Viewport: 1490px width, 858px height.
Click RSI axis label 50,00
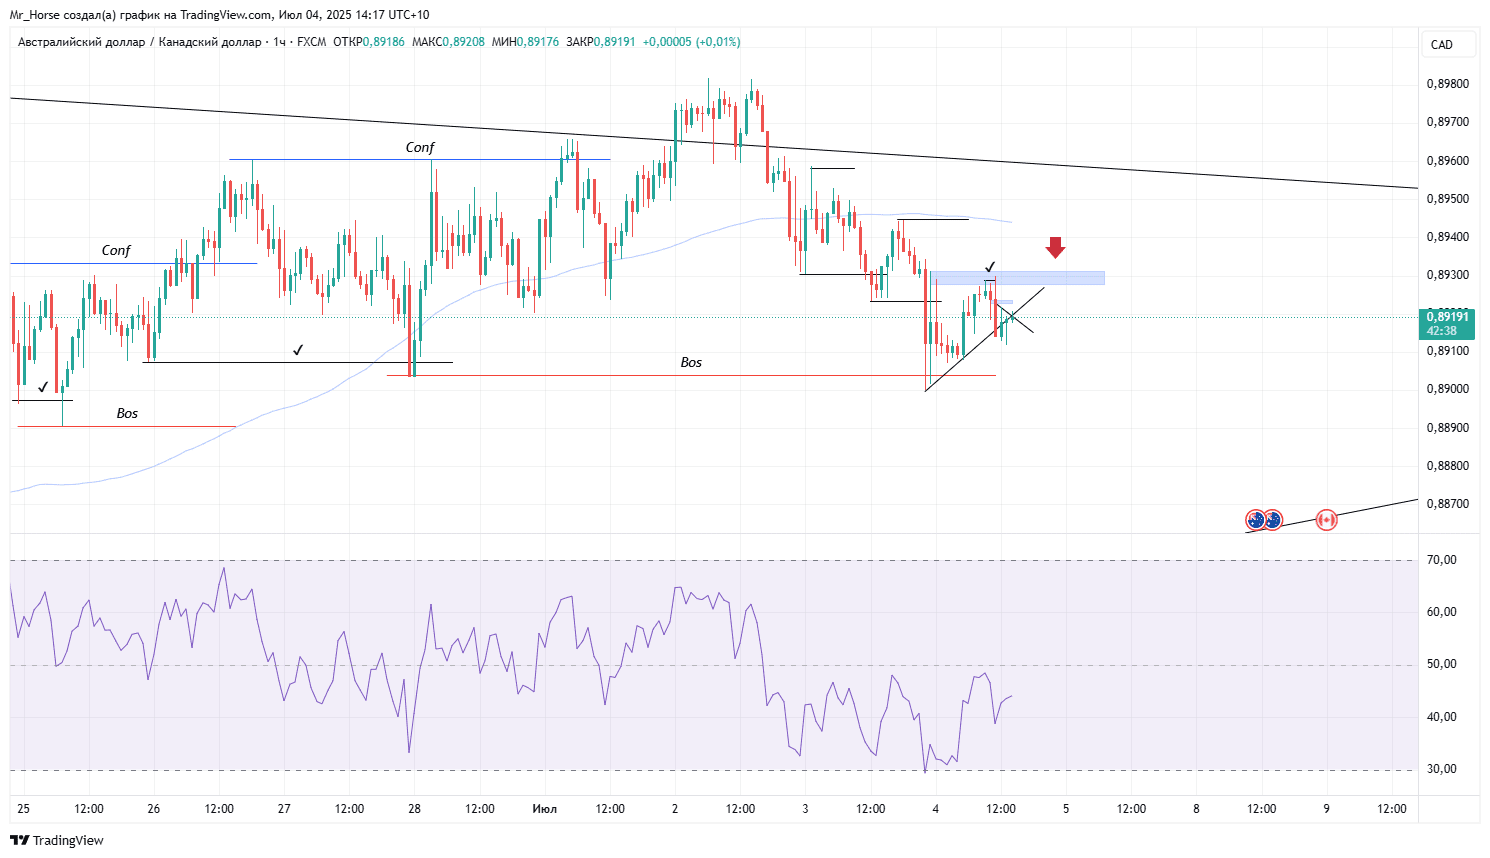point(1442,664)
